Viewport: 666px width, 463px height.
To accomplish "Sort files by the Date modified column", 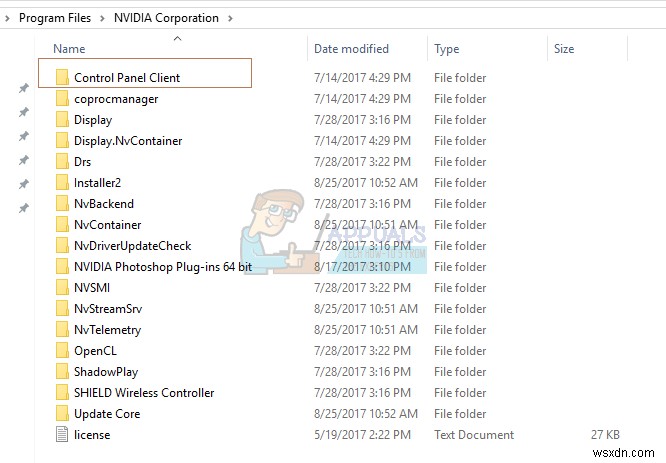I will click(x=351, y=49).
